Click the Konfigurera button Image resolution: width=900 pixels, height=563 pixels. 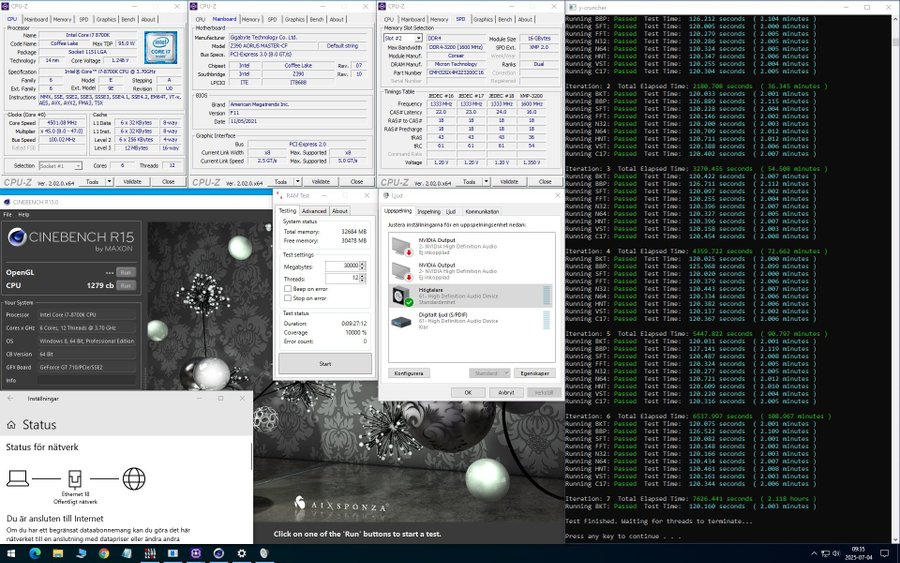coord(408,373)
